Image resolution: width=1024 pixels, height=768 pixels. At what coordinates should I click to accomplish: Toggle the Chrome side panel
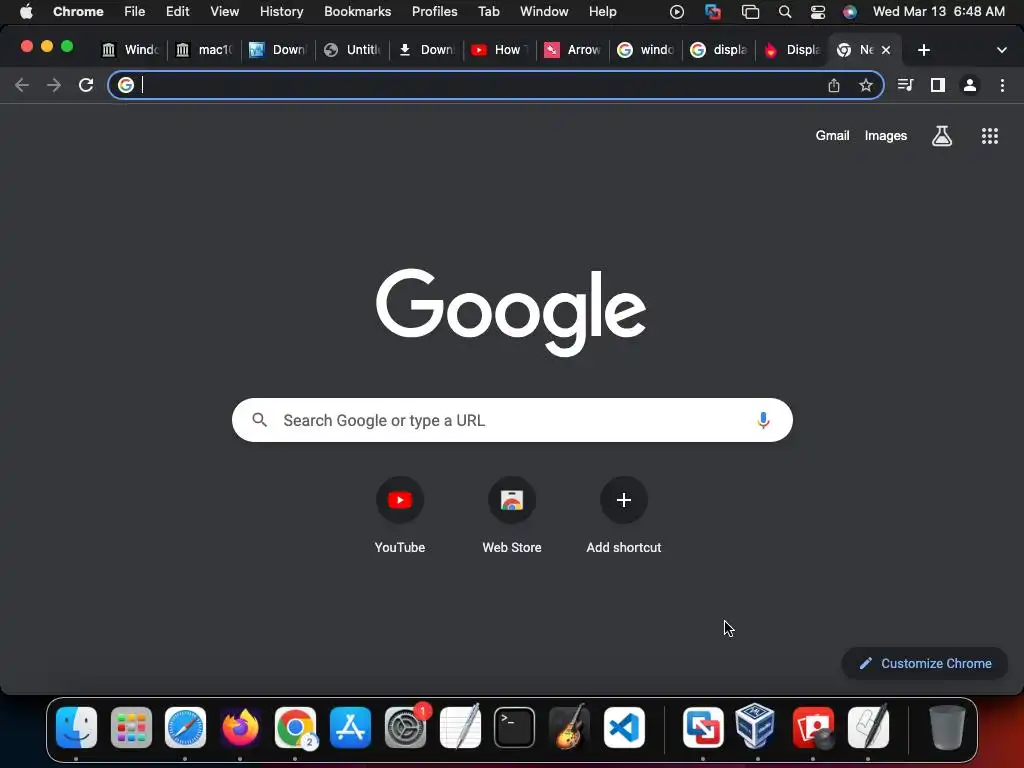(x=938, y=85)
